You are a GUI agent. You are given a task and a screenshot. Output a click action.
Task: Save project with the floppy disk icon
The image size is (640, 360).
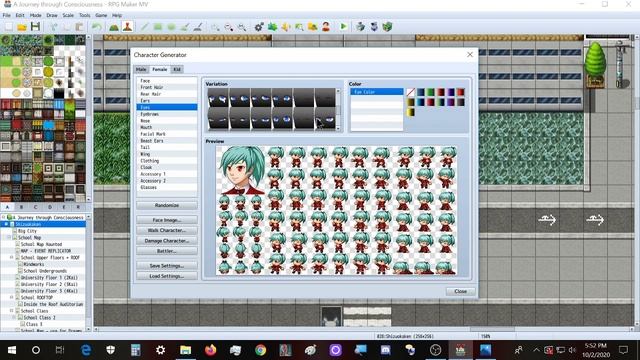tap(36, 27)
